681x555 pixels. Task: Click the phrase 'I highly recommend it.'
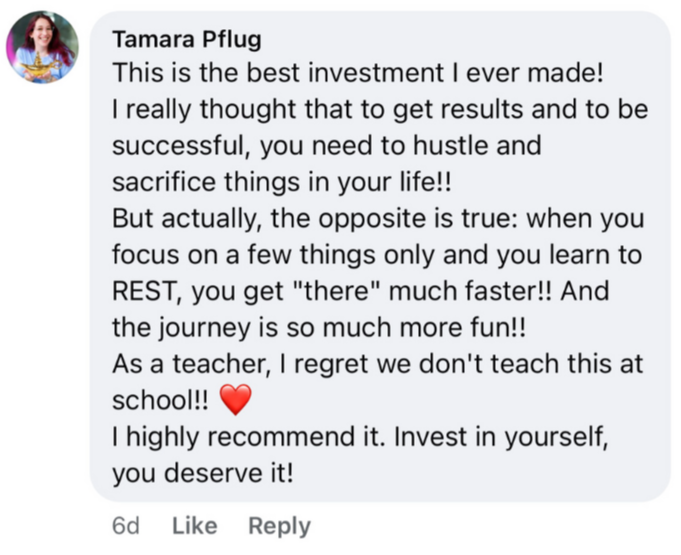[249, 437]
